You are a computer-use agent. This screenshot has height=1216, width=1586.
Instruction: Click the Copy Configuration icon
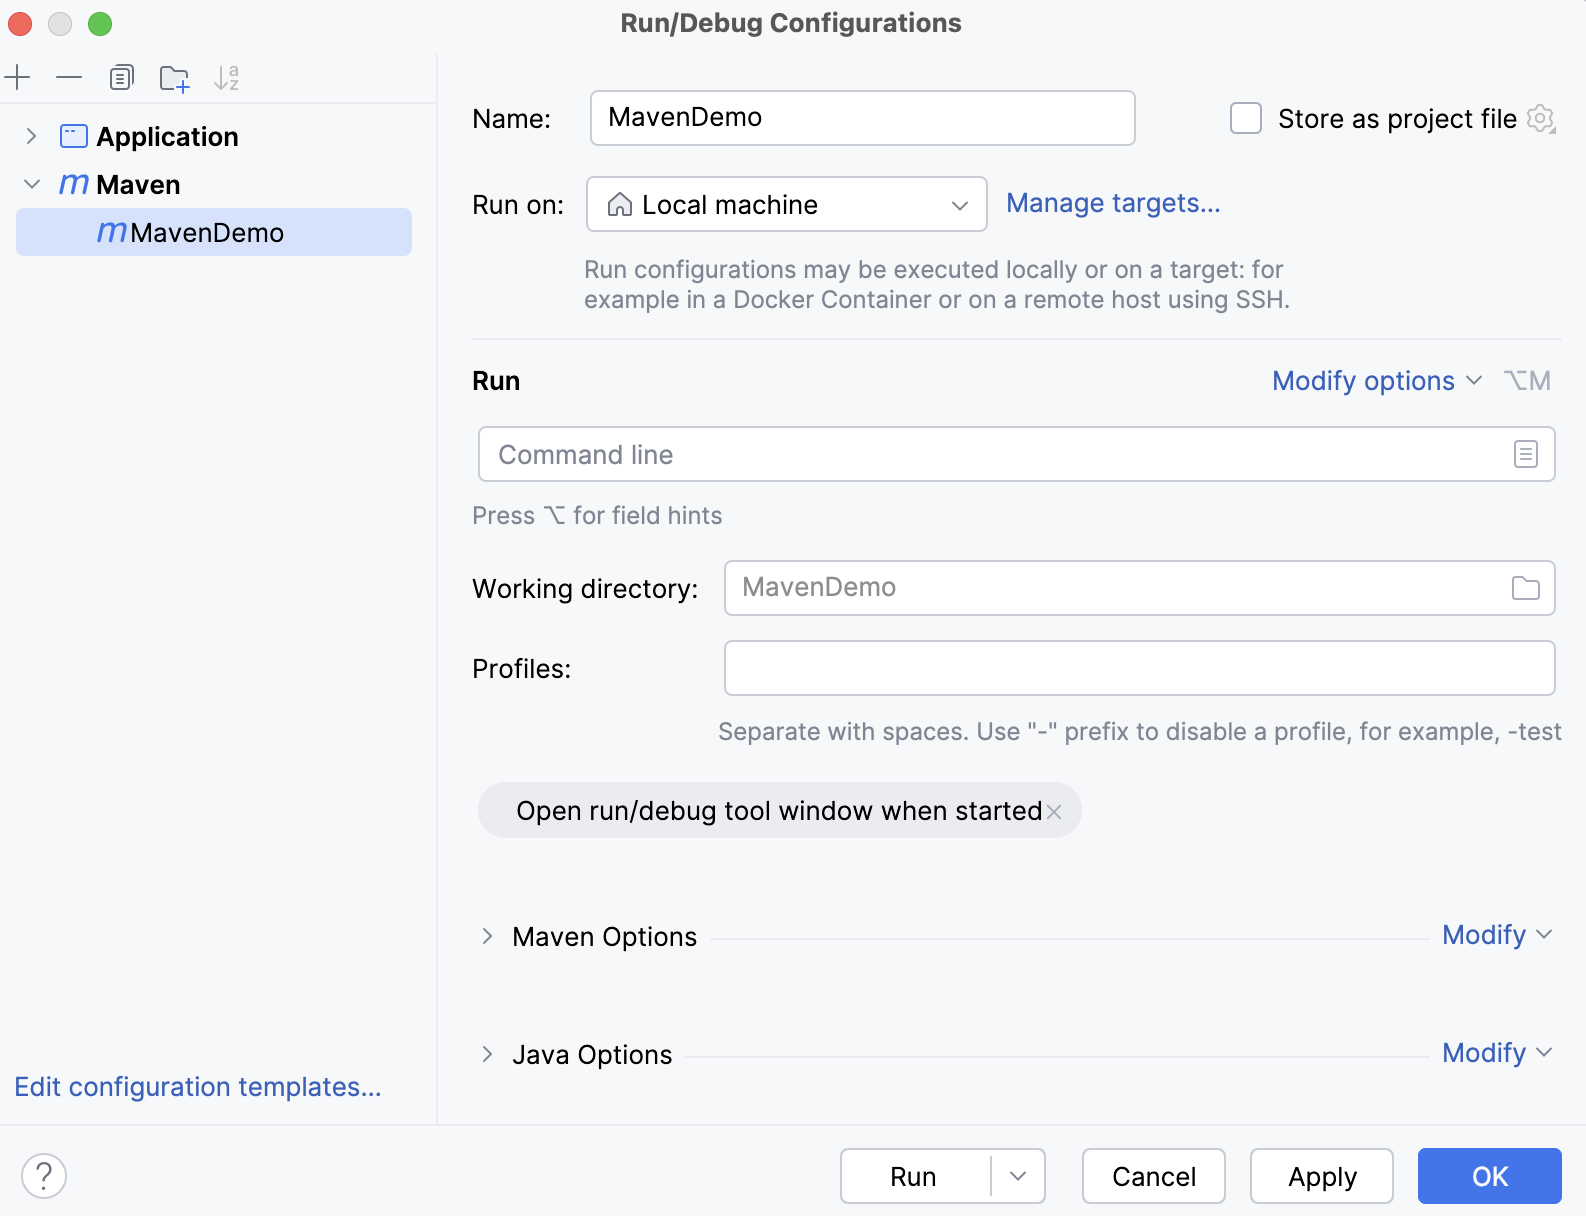[x=122, y=77]
